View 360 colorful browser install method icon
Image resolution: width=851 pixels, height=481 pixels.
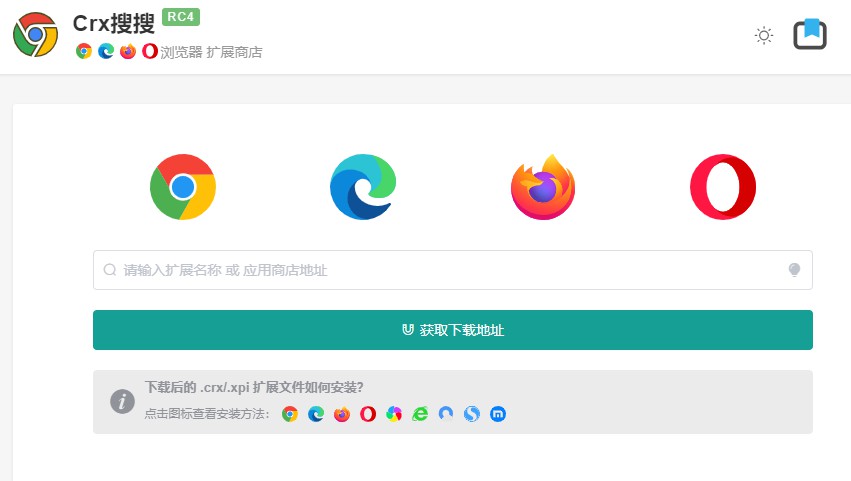coord(394,414)
